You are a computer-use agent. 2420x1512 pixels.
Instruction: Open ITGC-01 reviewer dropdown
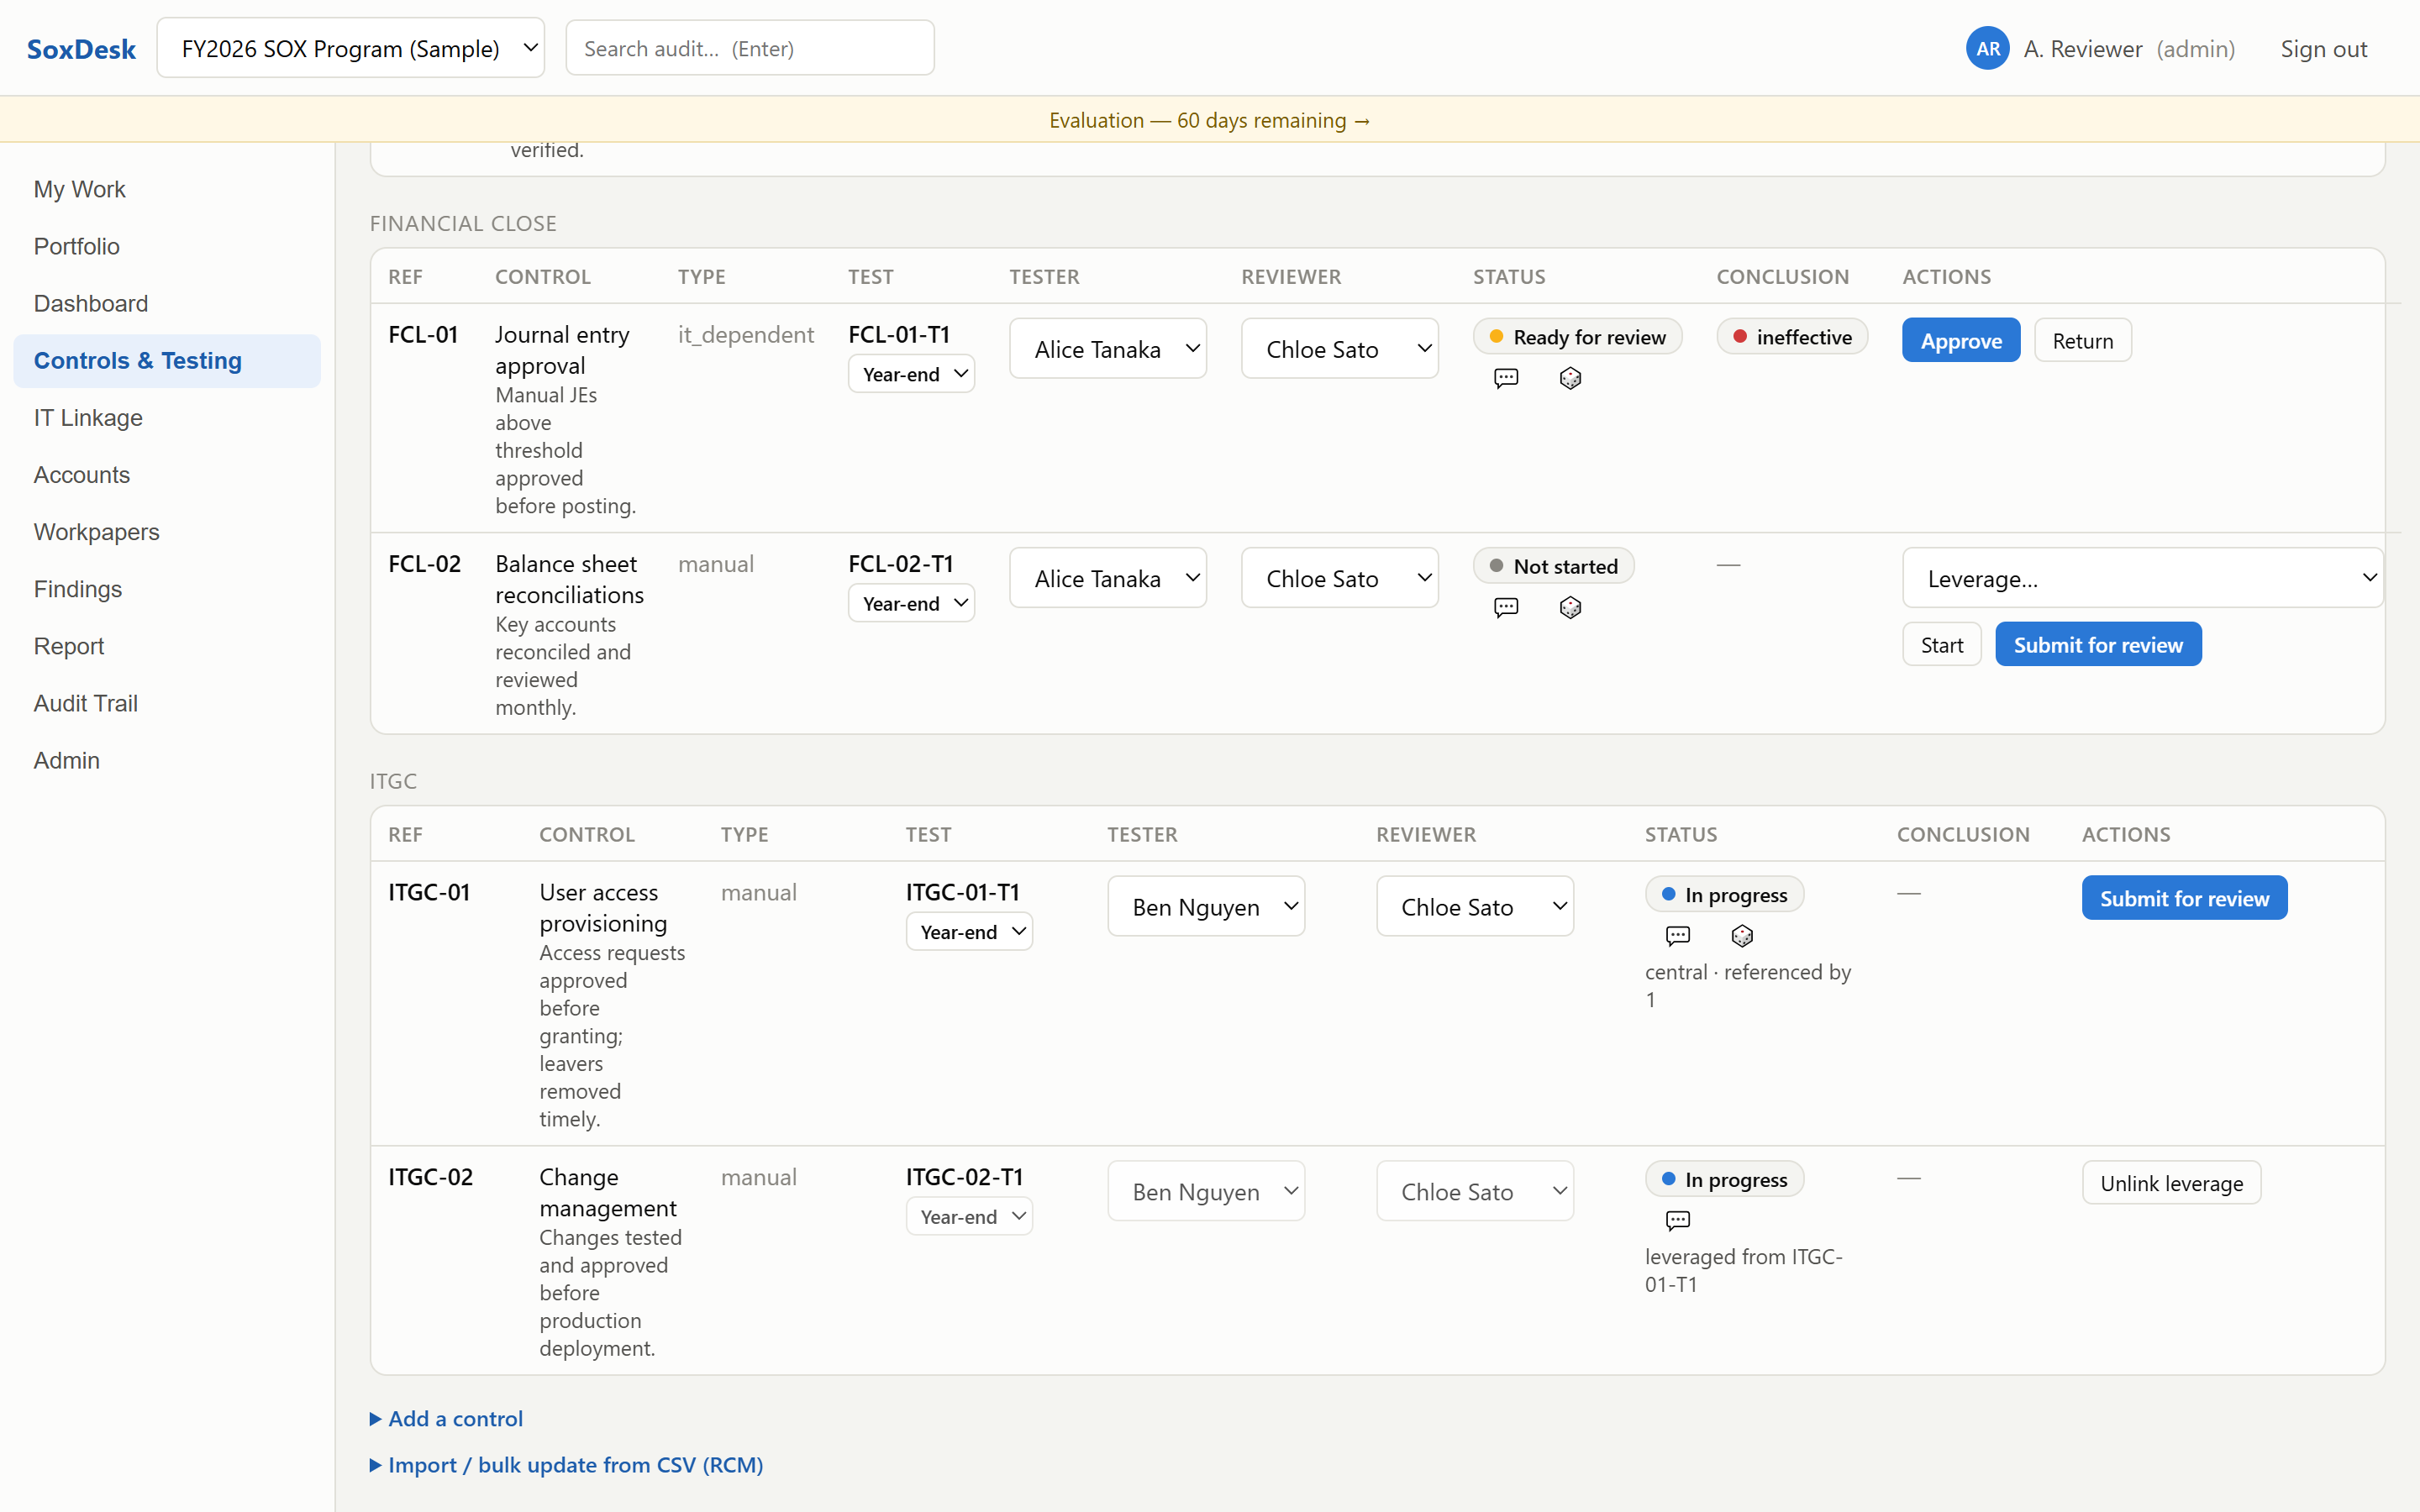1475,907
